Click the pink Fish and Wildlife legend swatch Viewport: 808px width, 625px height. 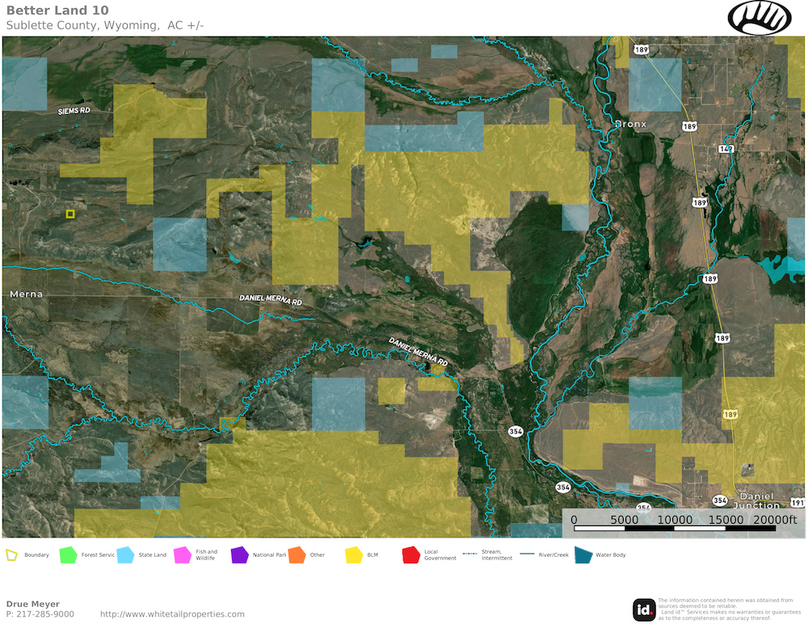pos(182,554)
